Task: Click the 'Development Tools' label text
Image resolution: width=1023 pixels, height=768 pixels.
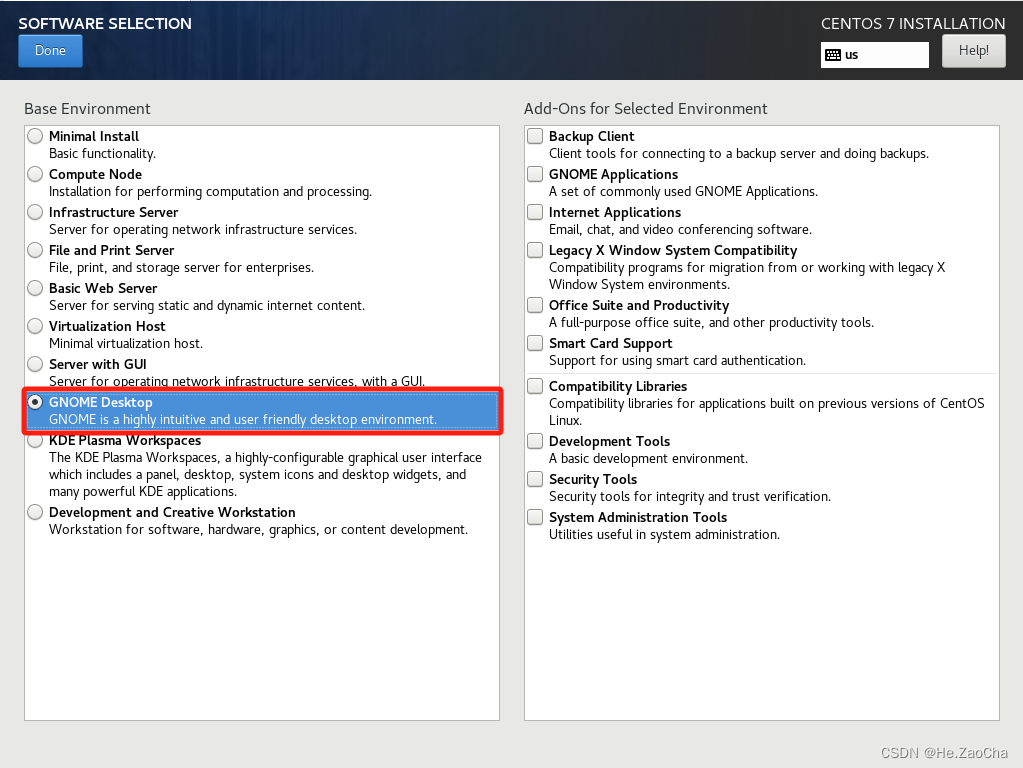Action: 609,441
